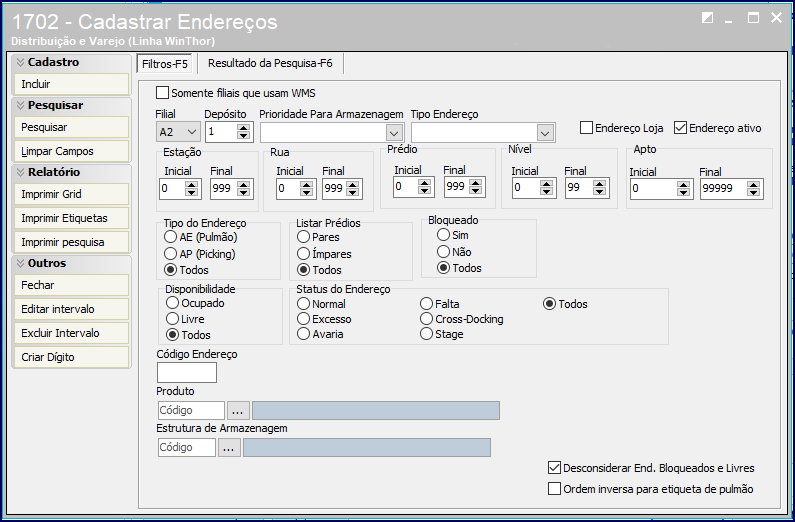The image size is (795, 522).
Task: Click the window restore-down diagonal icon
Action: pos(707,18)
